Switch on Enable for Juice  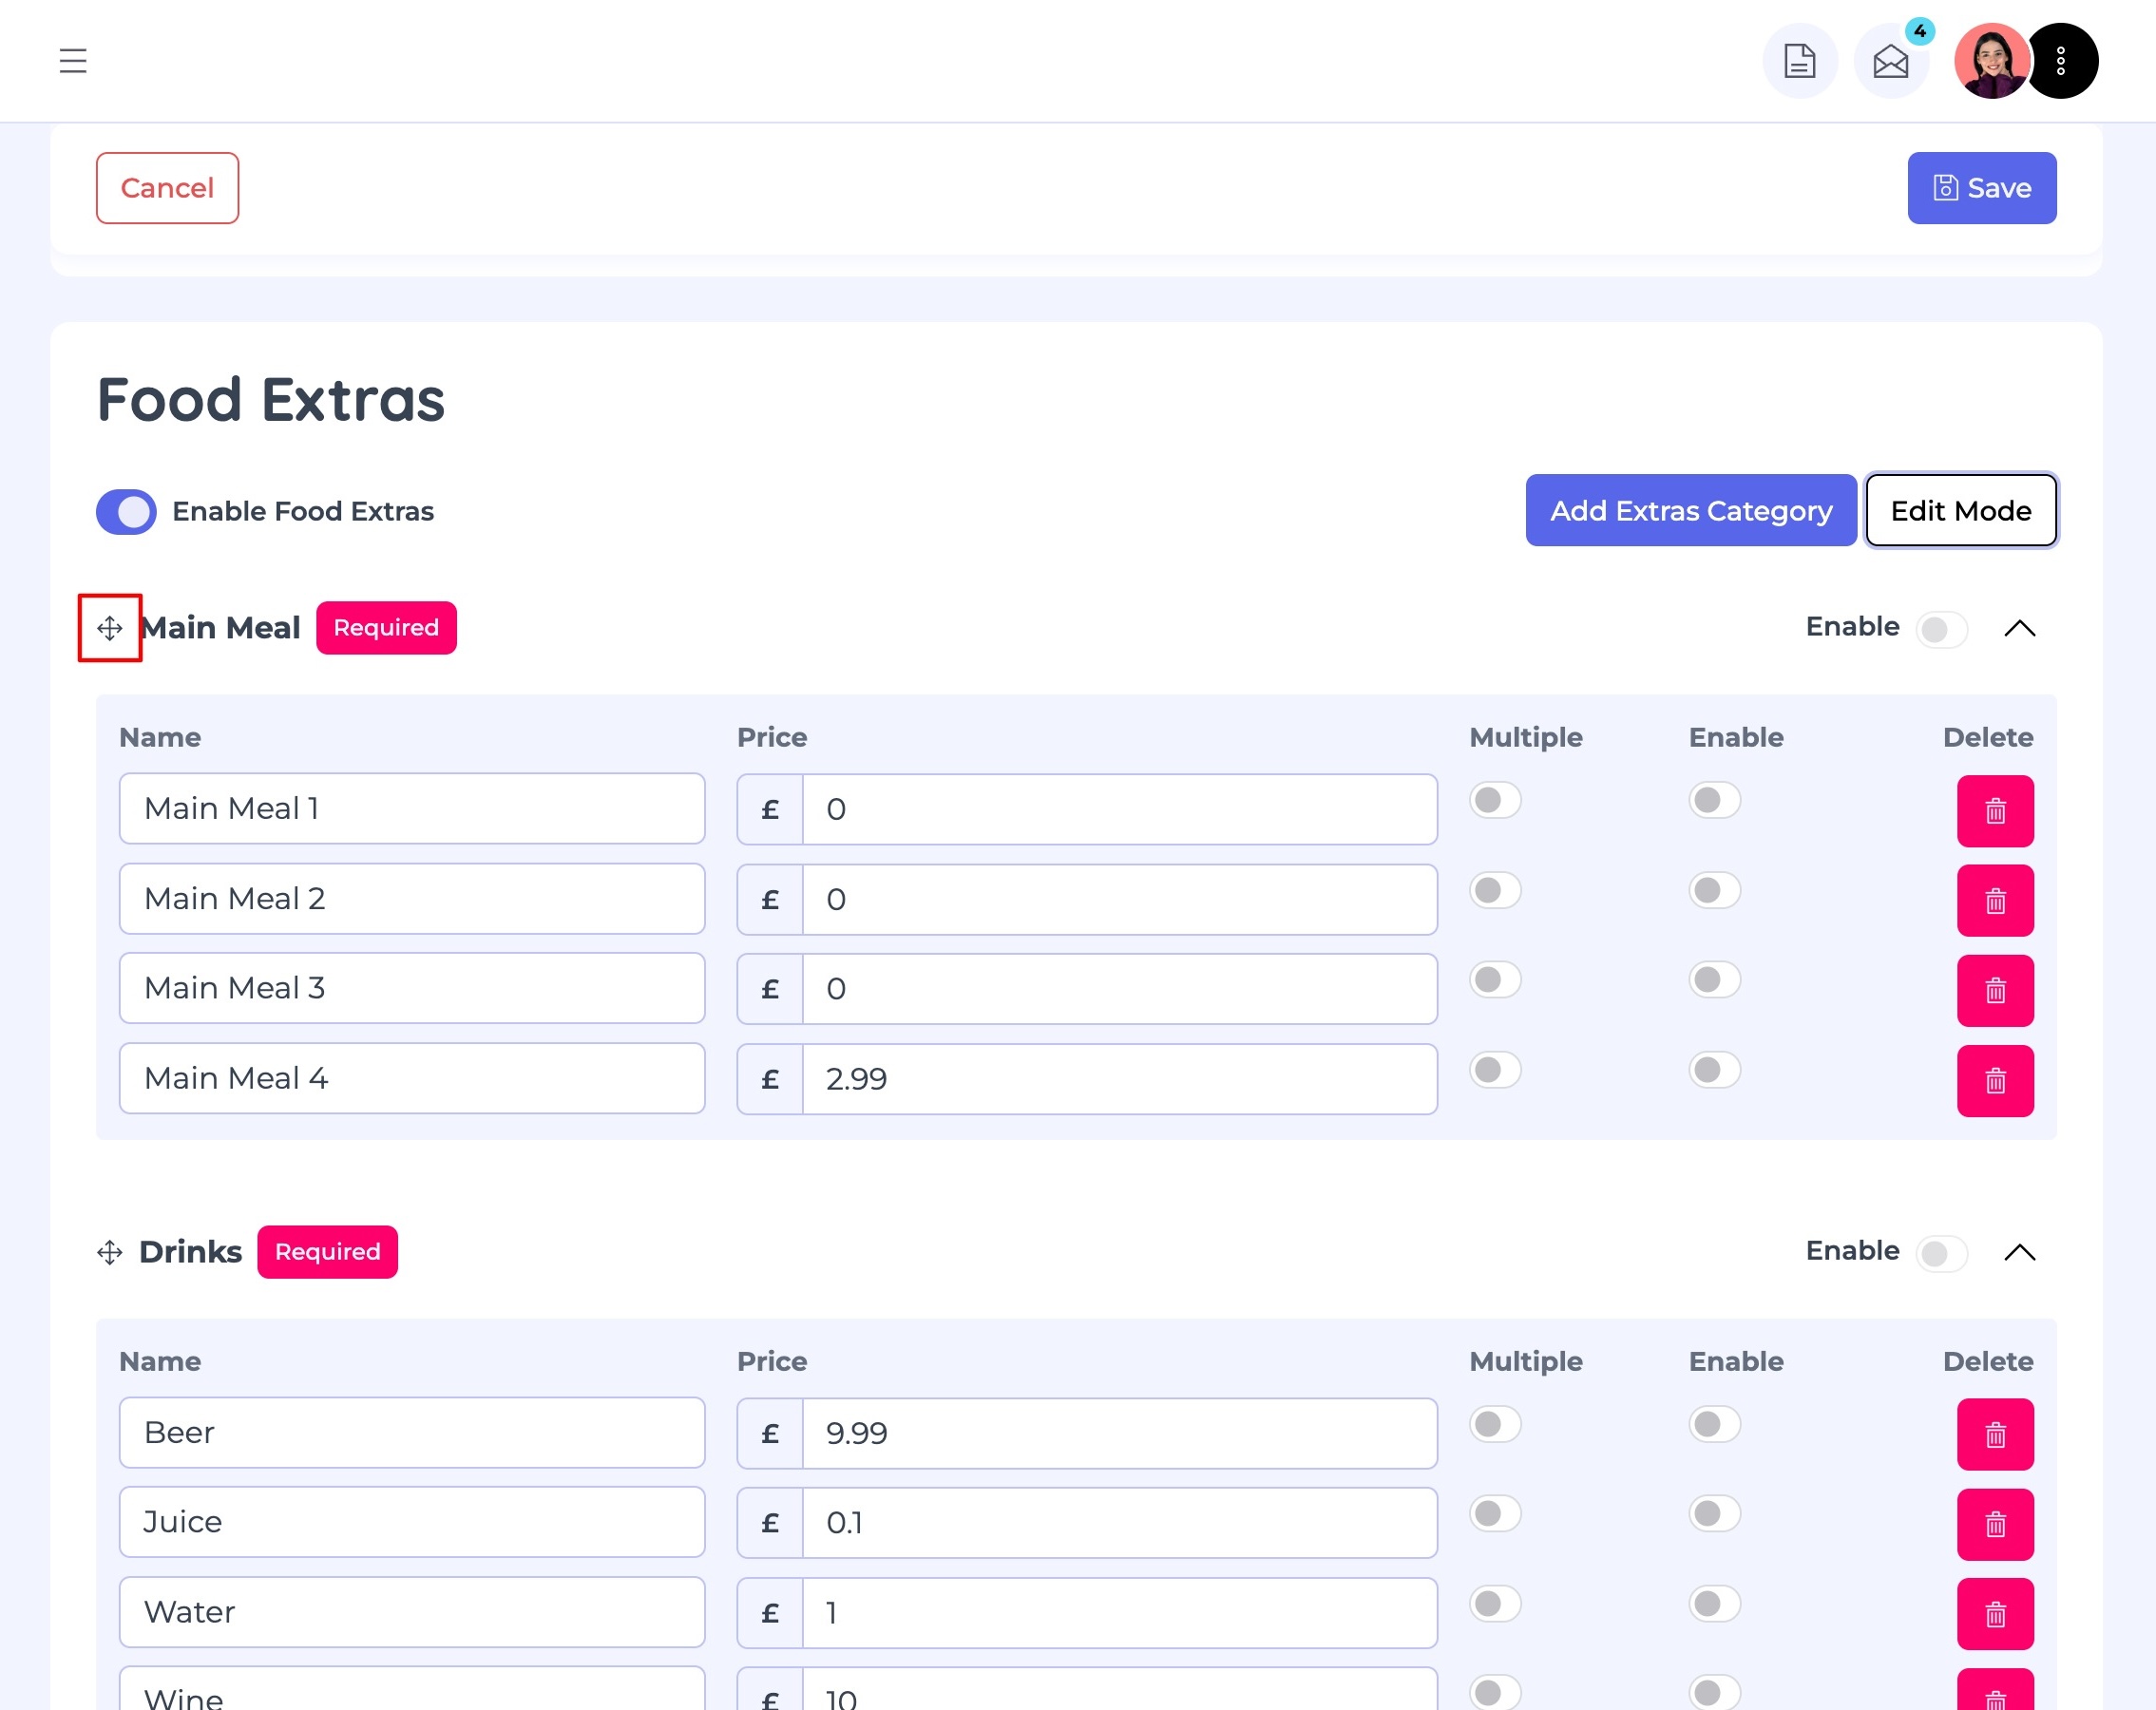1714,1513
